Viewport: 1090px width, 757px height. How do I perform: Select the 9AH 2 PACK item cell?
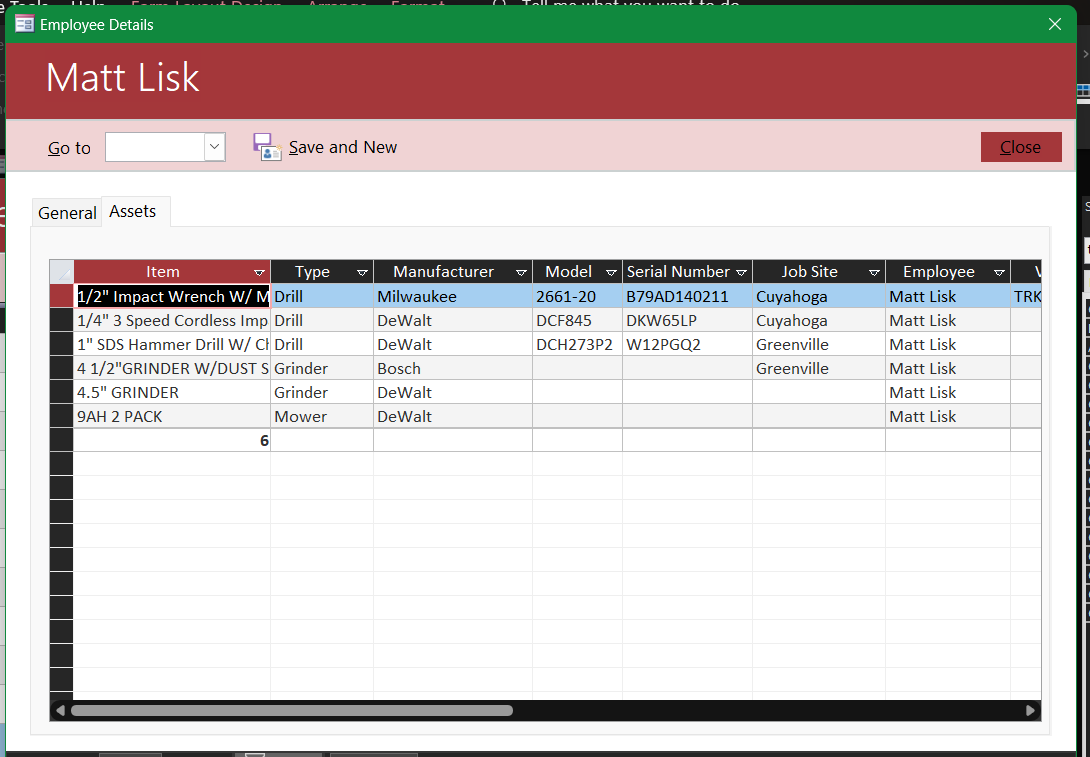coord(172,416)
